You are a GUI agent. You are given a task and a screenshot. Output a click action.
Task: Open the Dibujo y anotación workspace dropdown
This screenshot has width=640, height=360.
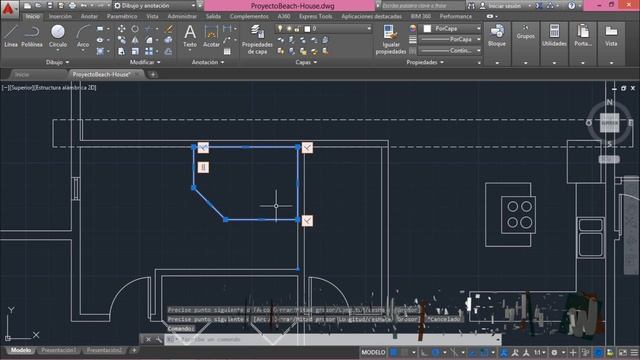pyautogui.click(x=155, y=6)
